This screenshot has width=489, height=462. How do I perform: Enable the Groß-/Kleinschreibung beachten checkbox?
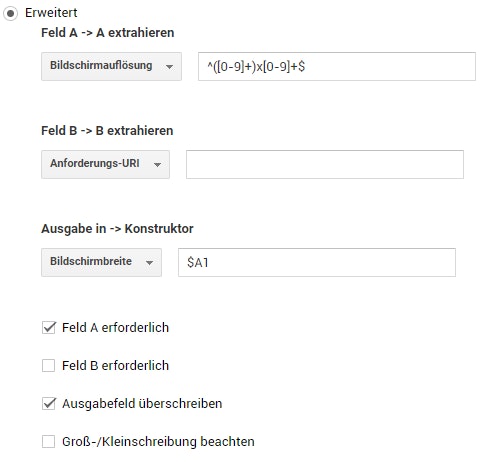tap(49, 442)
